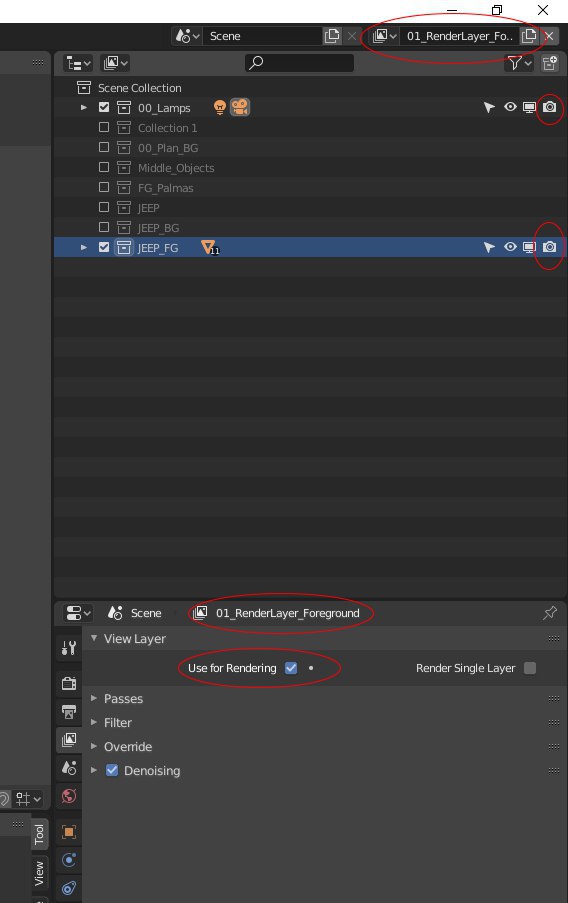The image size is (568, 903).
Task: Enable the Middle_Objects collection checkbox
Action: pyautogui.click(x=104, y=167)
